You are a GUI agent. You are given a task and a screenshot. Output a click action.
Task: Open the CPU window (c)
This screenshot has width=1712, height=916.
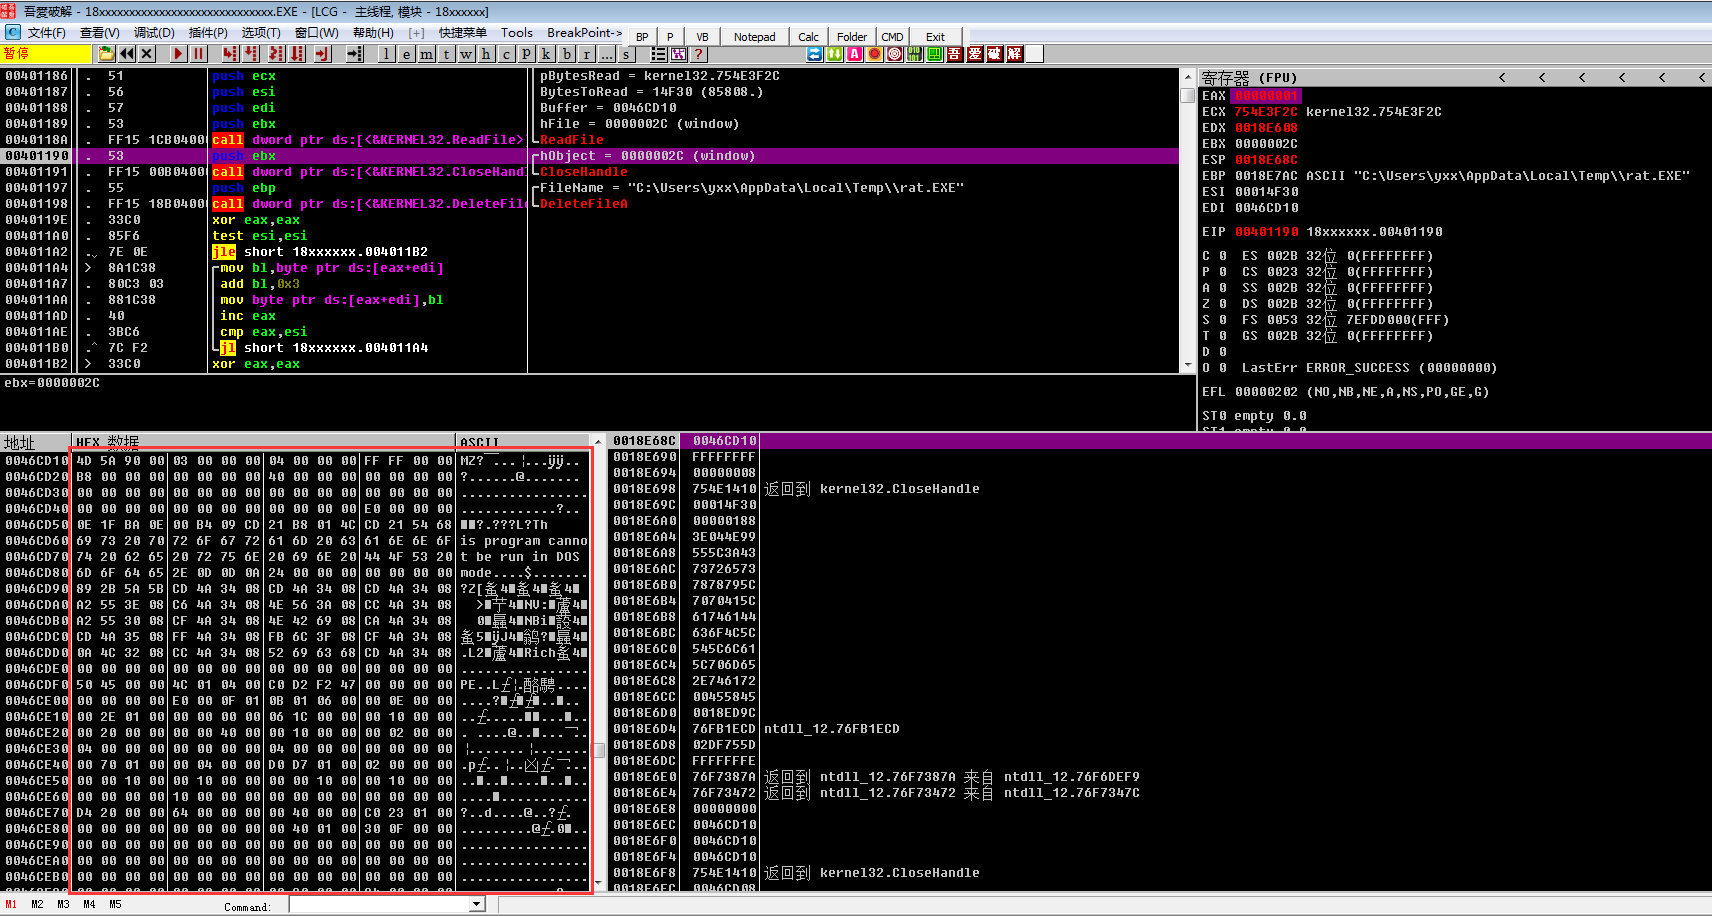506,54
